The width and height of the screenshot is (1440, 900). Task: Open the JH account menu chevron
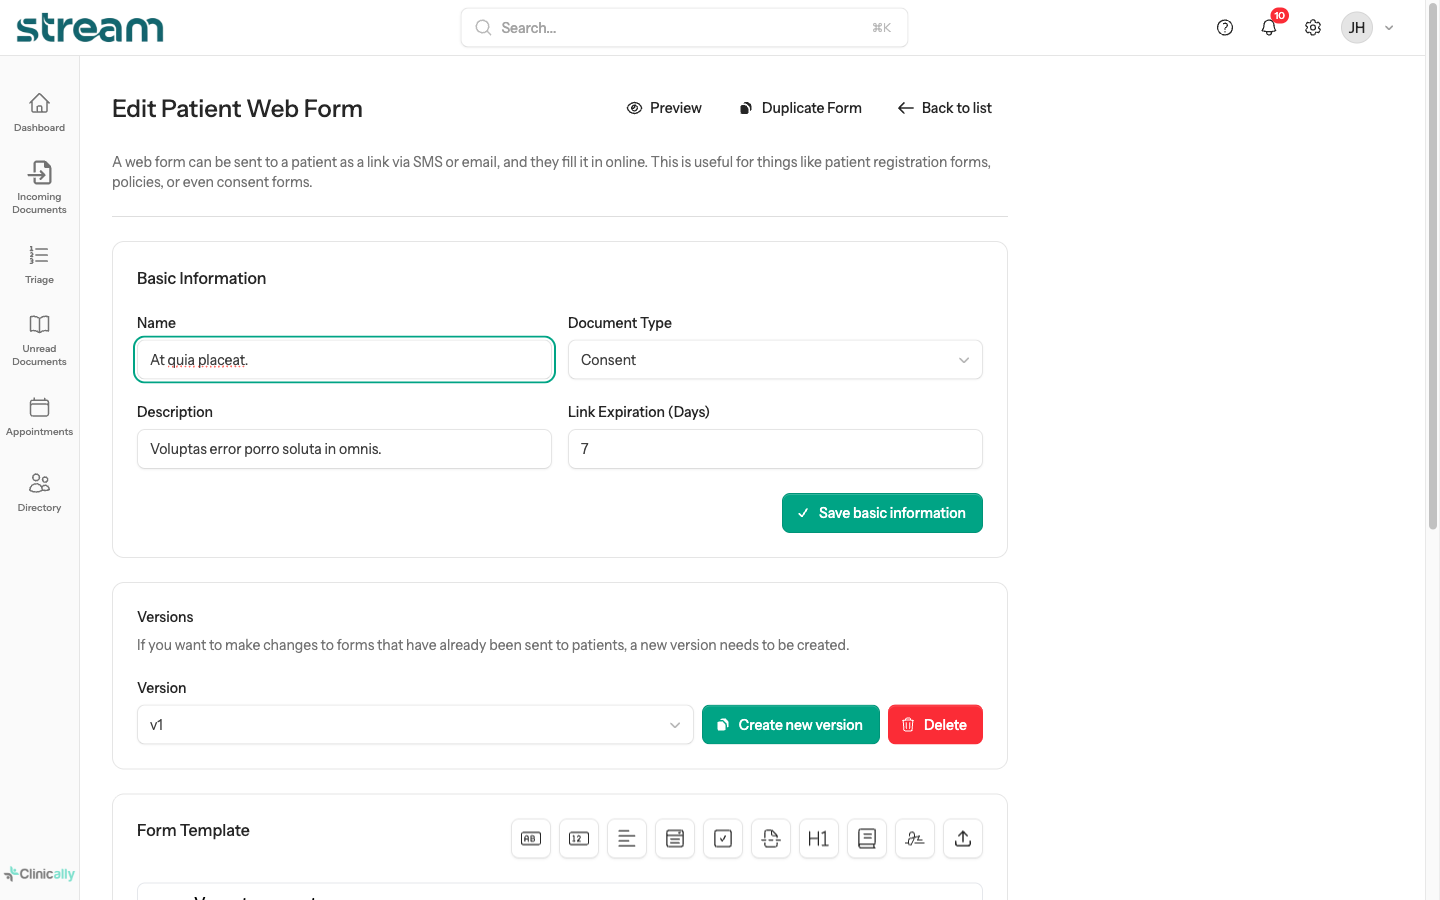tap(1389, 27)
